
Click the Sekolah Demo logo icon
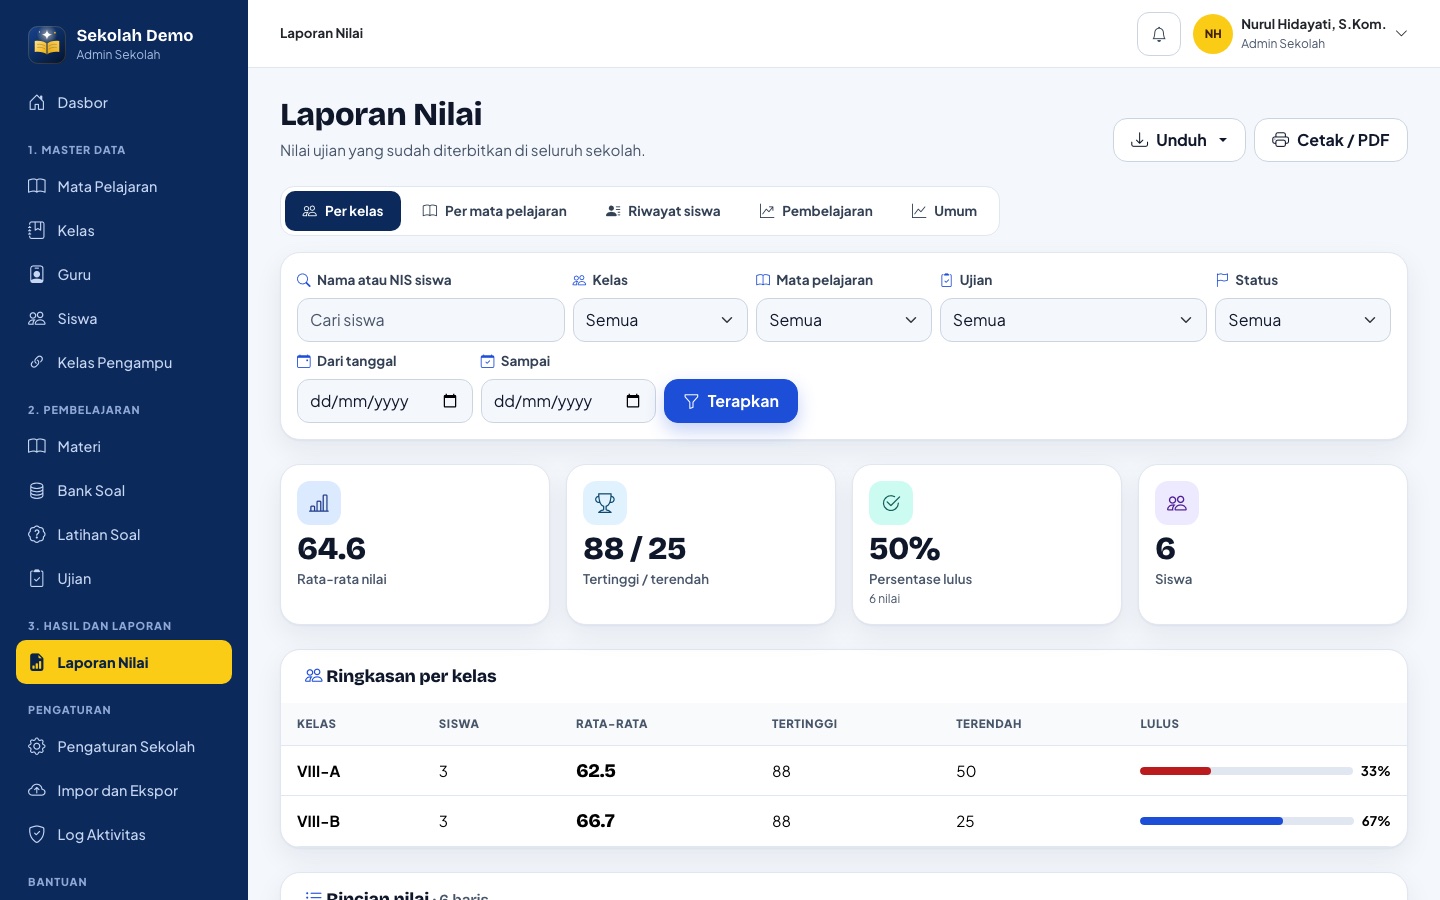tap(47, 44)
